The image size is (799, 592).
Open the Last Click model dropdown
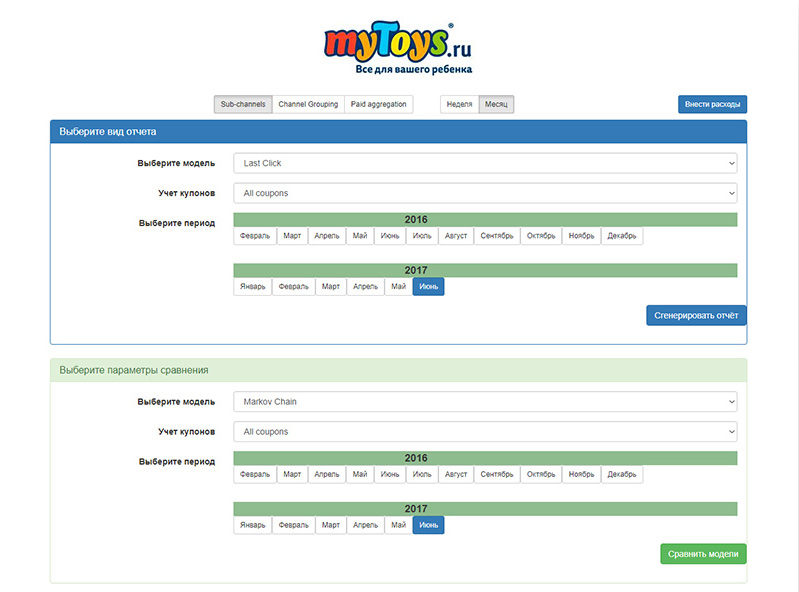[485, 163]
